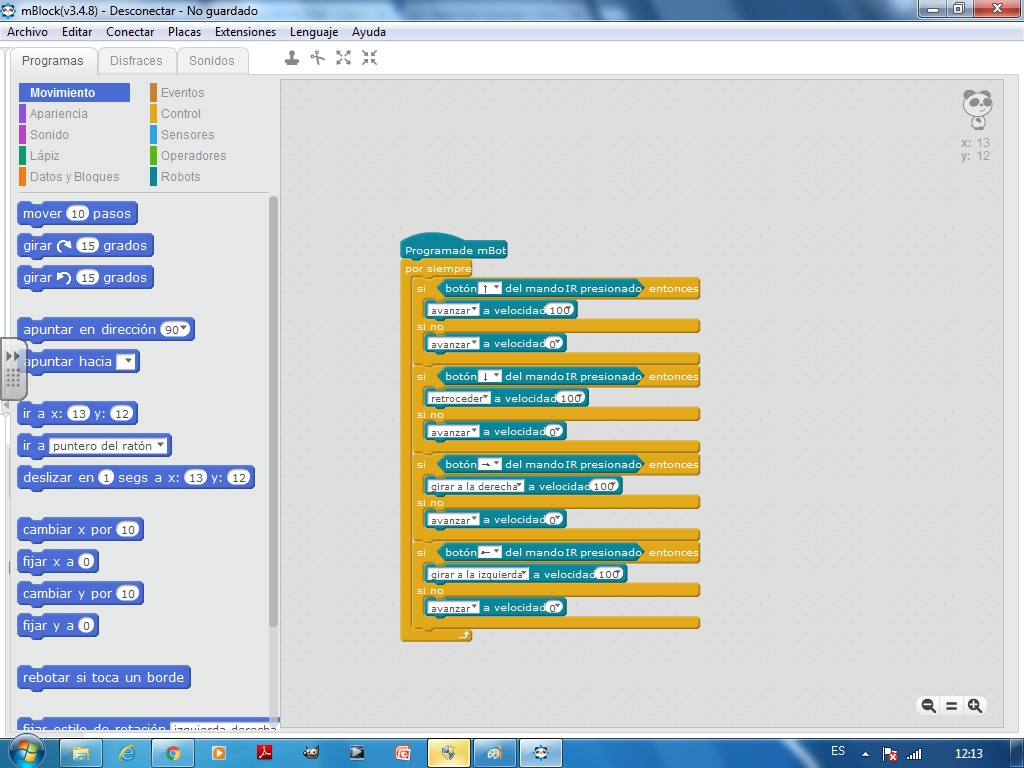Select the Control block category

tap(181, 114)
